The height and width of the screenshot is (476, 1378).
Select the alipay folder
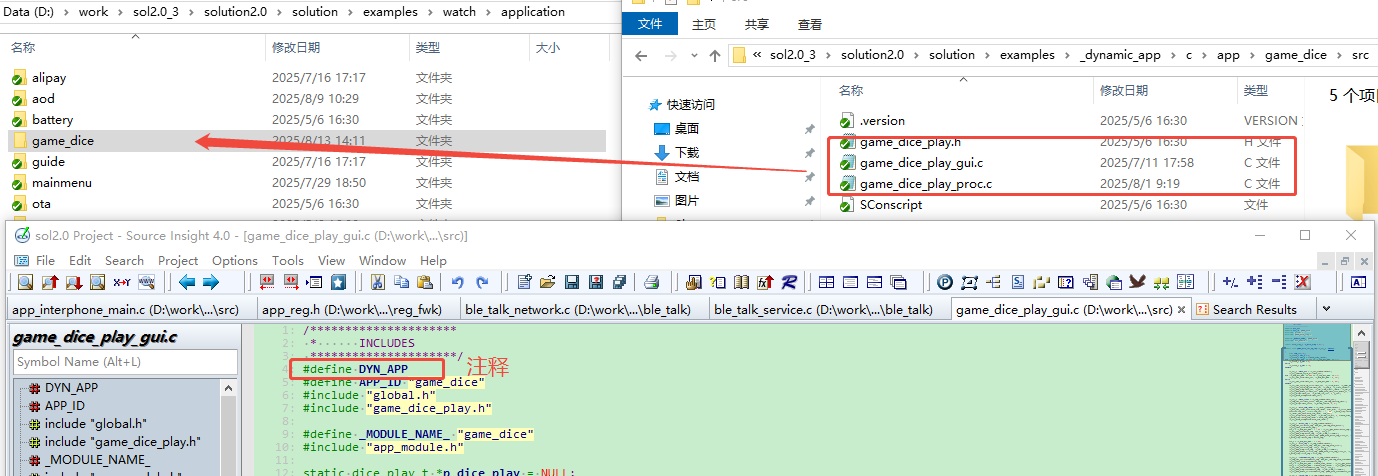49,77
